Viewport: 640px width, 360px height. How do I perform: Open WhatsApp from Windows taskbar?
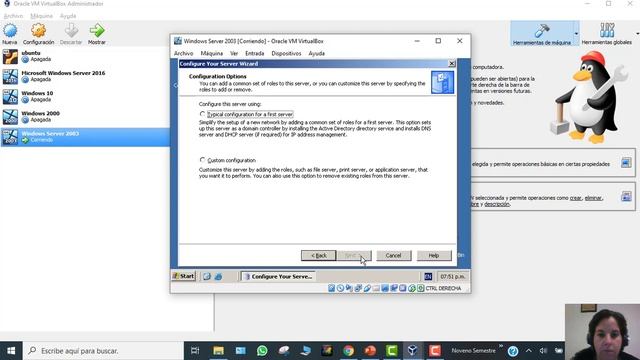click(262, 351)
